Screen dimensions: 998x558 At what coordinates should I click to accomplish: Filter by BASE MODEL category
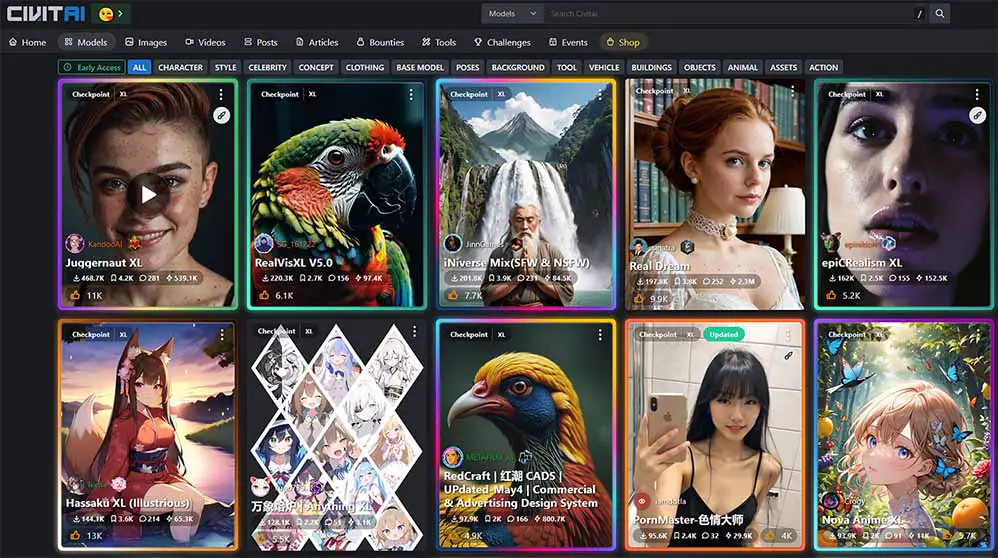tap(419, 67)
